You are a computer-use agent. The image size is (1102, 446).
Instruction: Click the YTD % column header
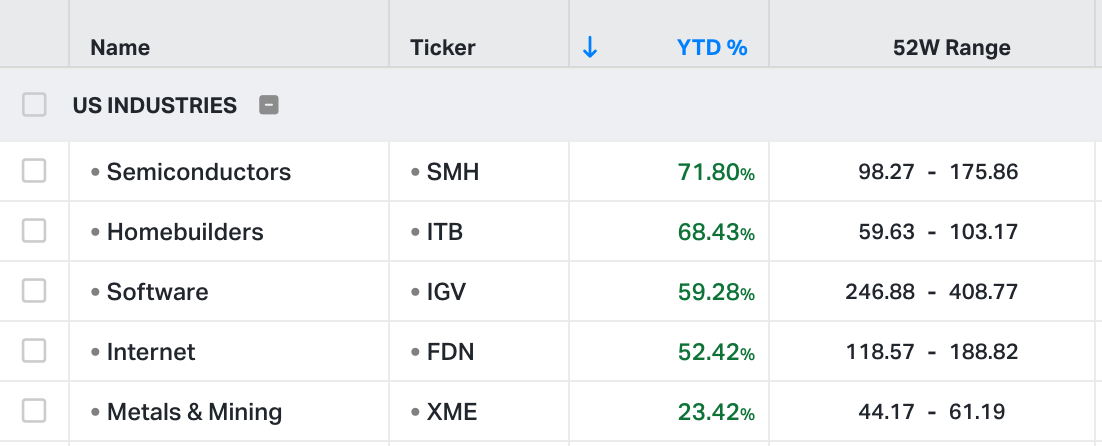(x=712, y=47)
